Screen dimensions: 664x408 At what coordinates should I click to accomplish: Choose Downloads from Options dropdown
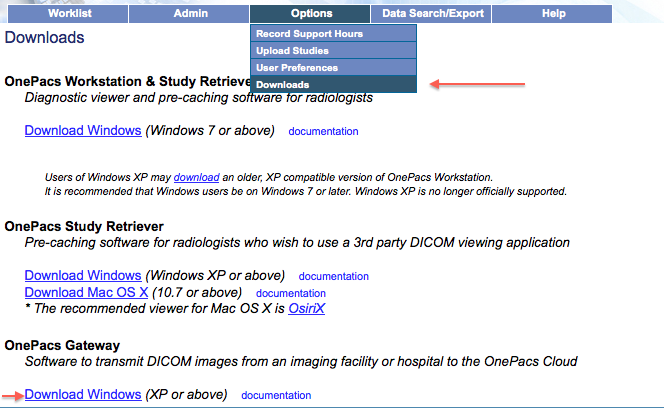[333, 84]
